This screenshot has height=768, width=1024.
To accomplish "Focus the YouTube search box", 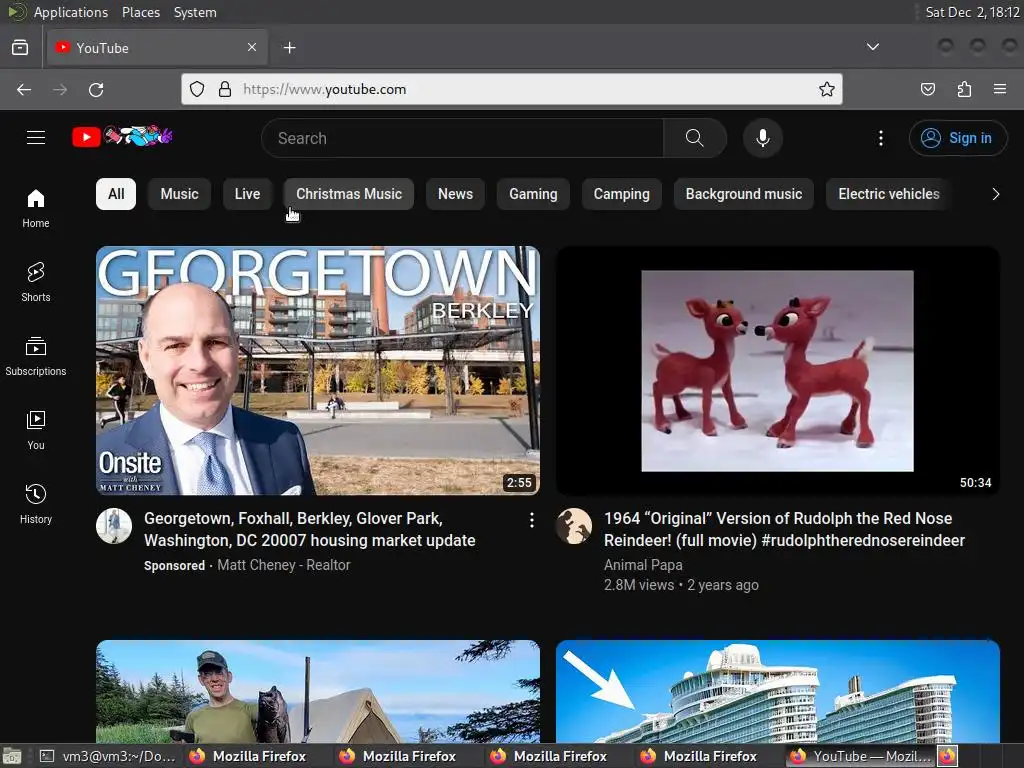I will (x=462, y=138).
